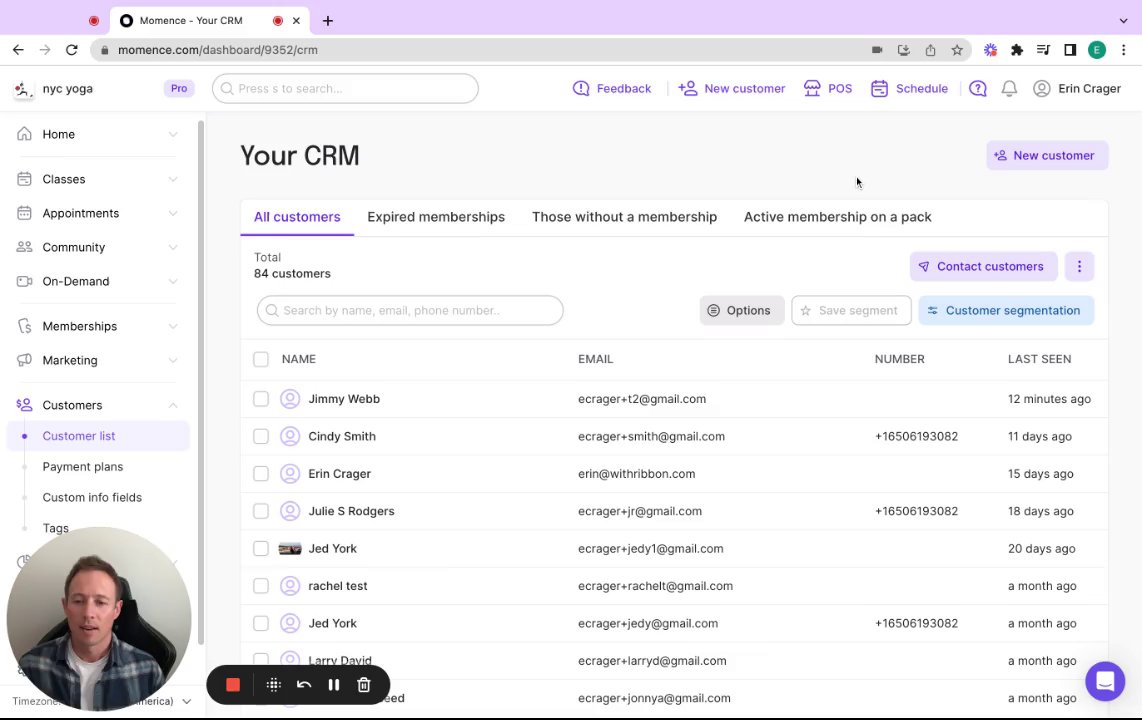Open the Options button

pyautogui.click(x=741, y=310)
